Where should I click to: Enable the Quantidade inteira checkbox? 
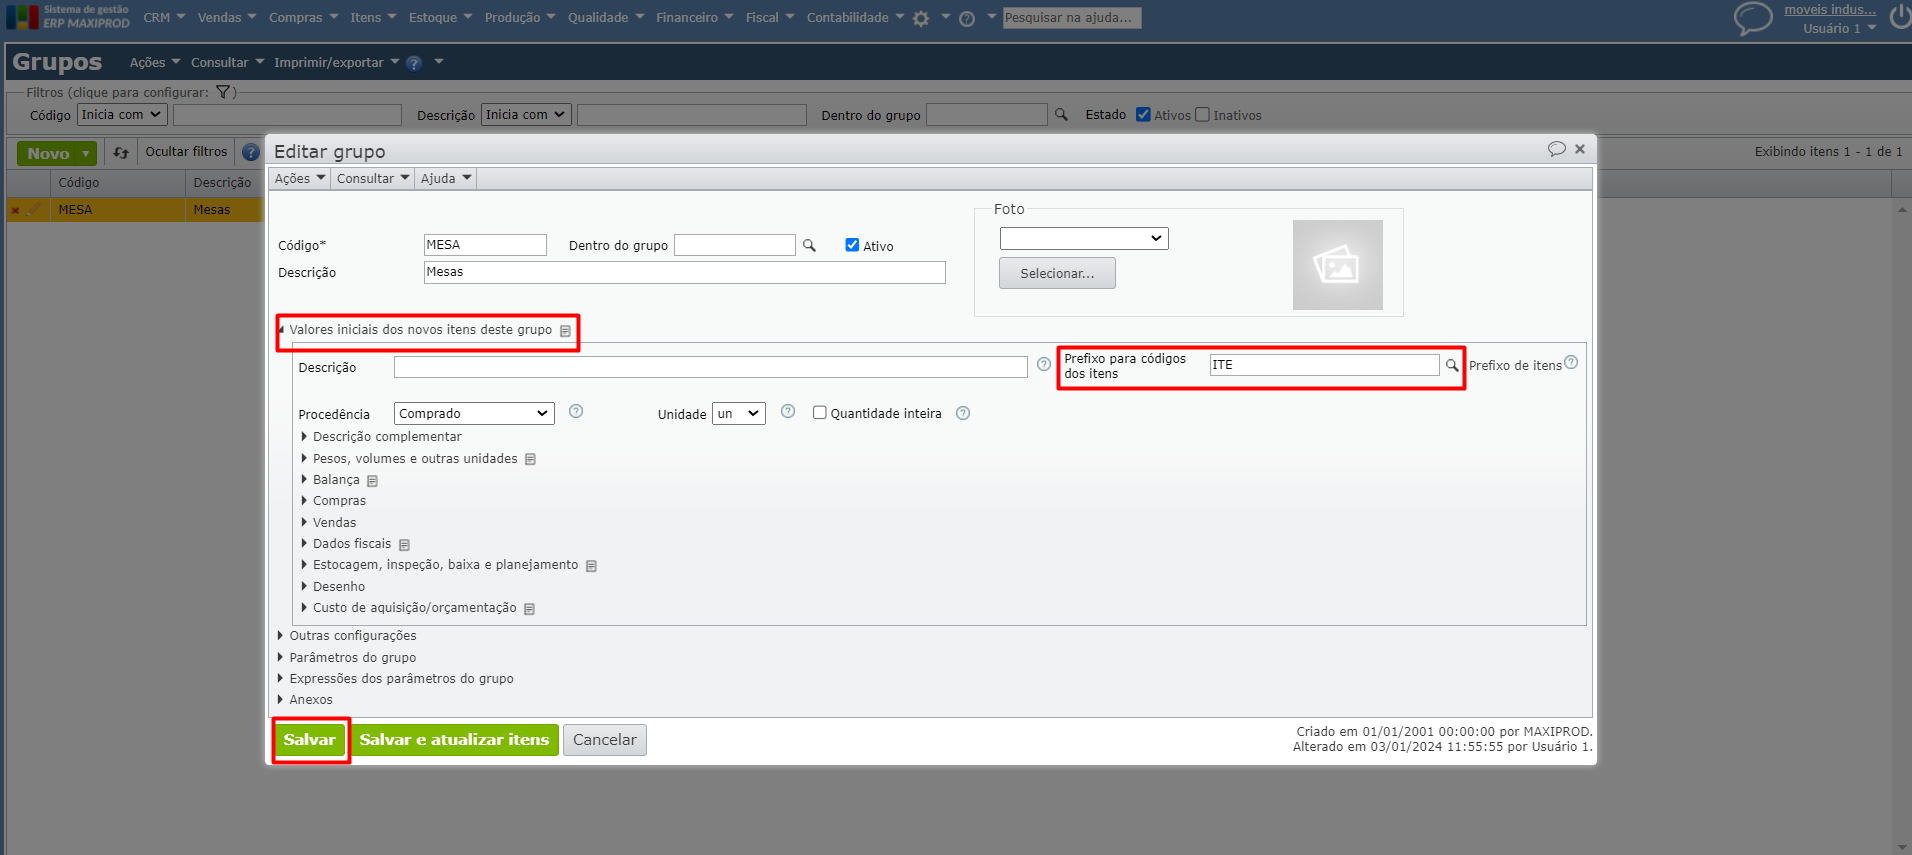820,412
